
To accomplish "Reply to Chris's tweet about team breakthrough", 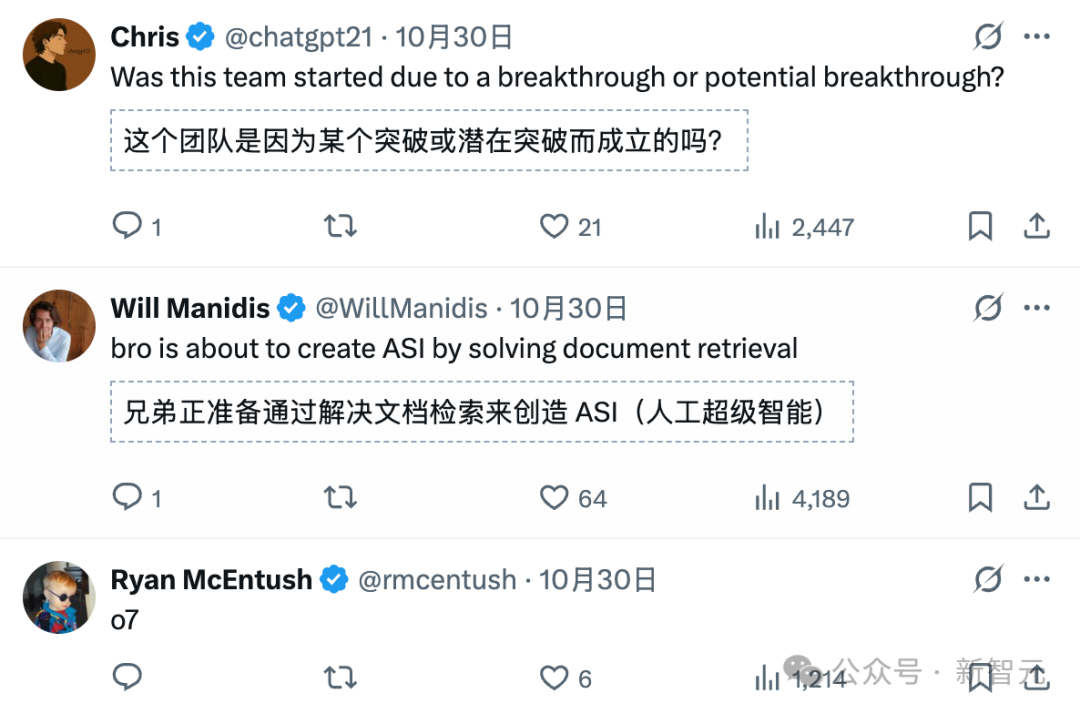I will (127, 226).
